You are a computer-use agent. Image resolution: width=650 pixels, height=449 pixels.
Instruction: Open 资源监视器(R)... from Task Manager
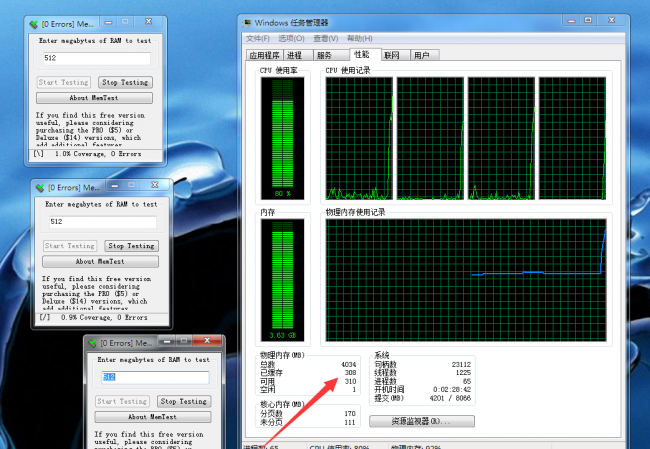tap(422, 421)
